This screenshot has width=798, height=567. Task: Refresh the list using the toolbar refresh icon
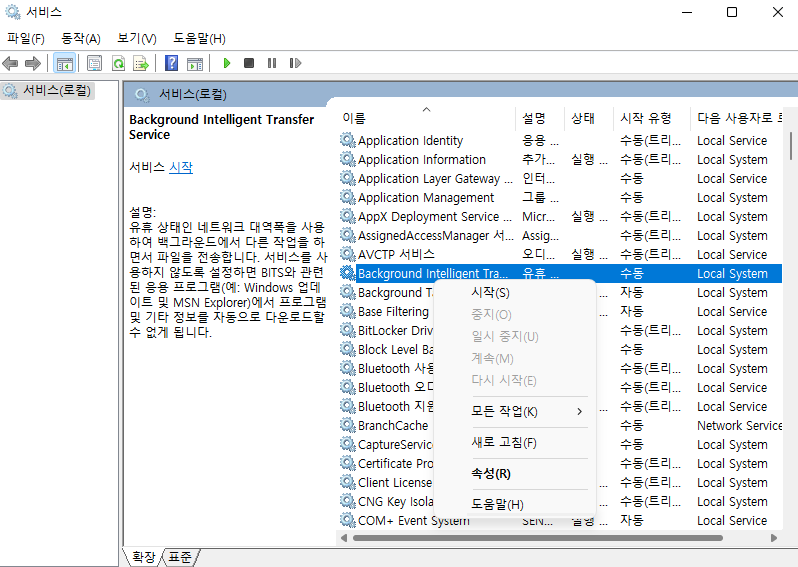(119, 63)
